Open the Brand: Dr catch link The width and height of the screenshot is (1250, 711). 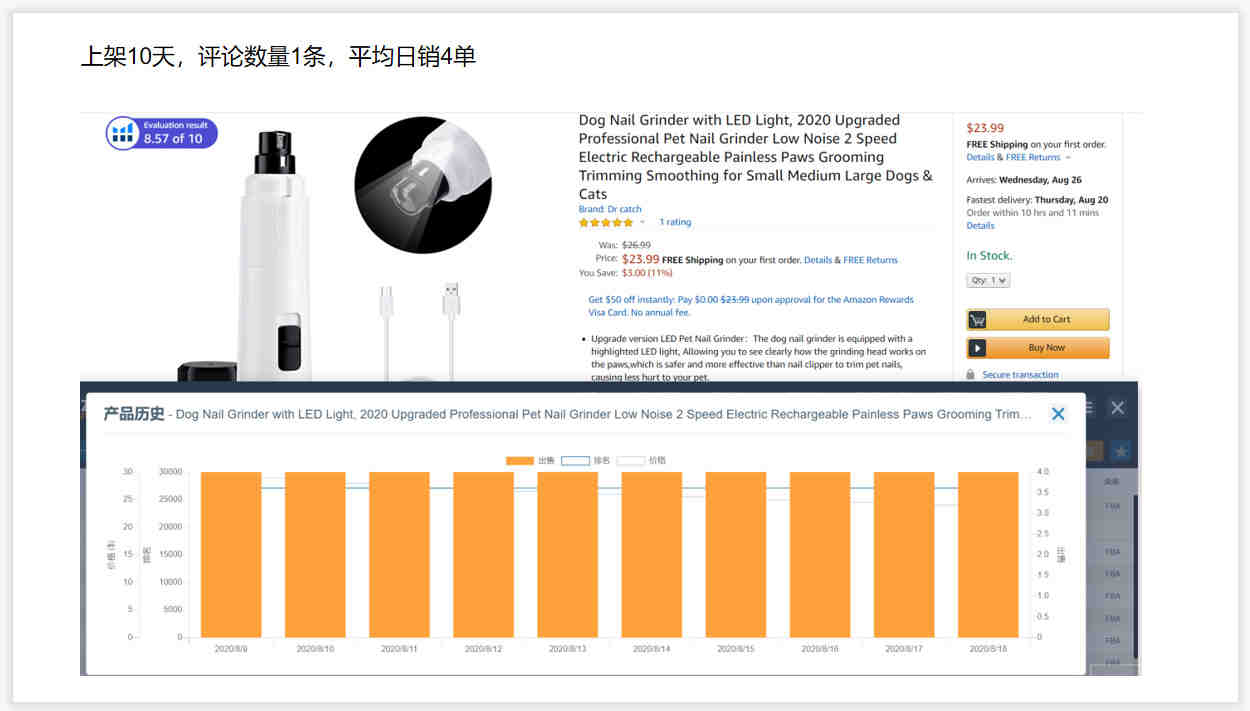[x=610, y=209]
